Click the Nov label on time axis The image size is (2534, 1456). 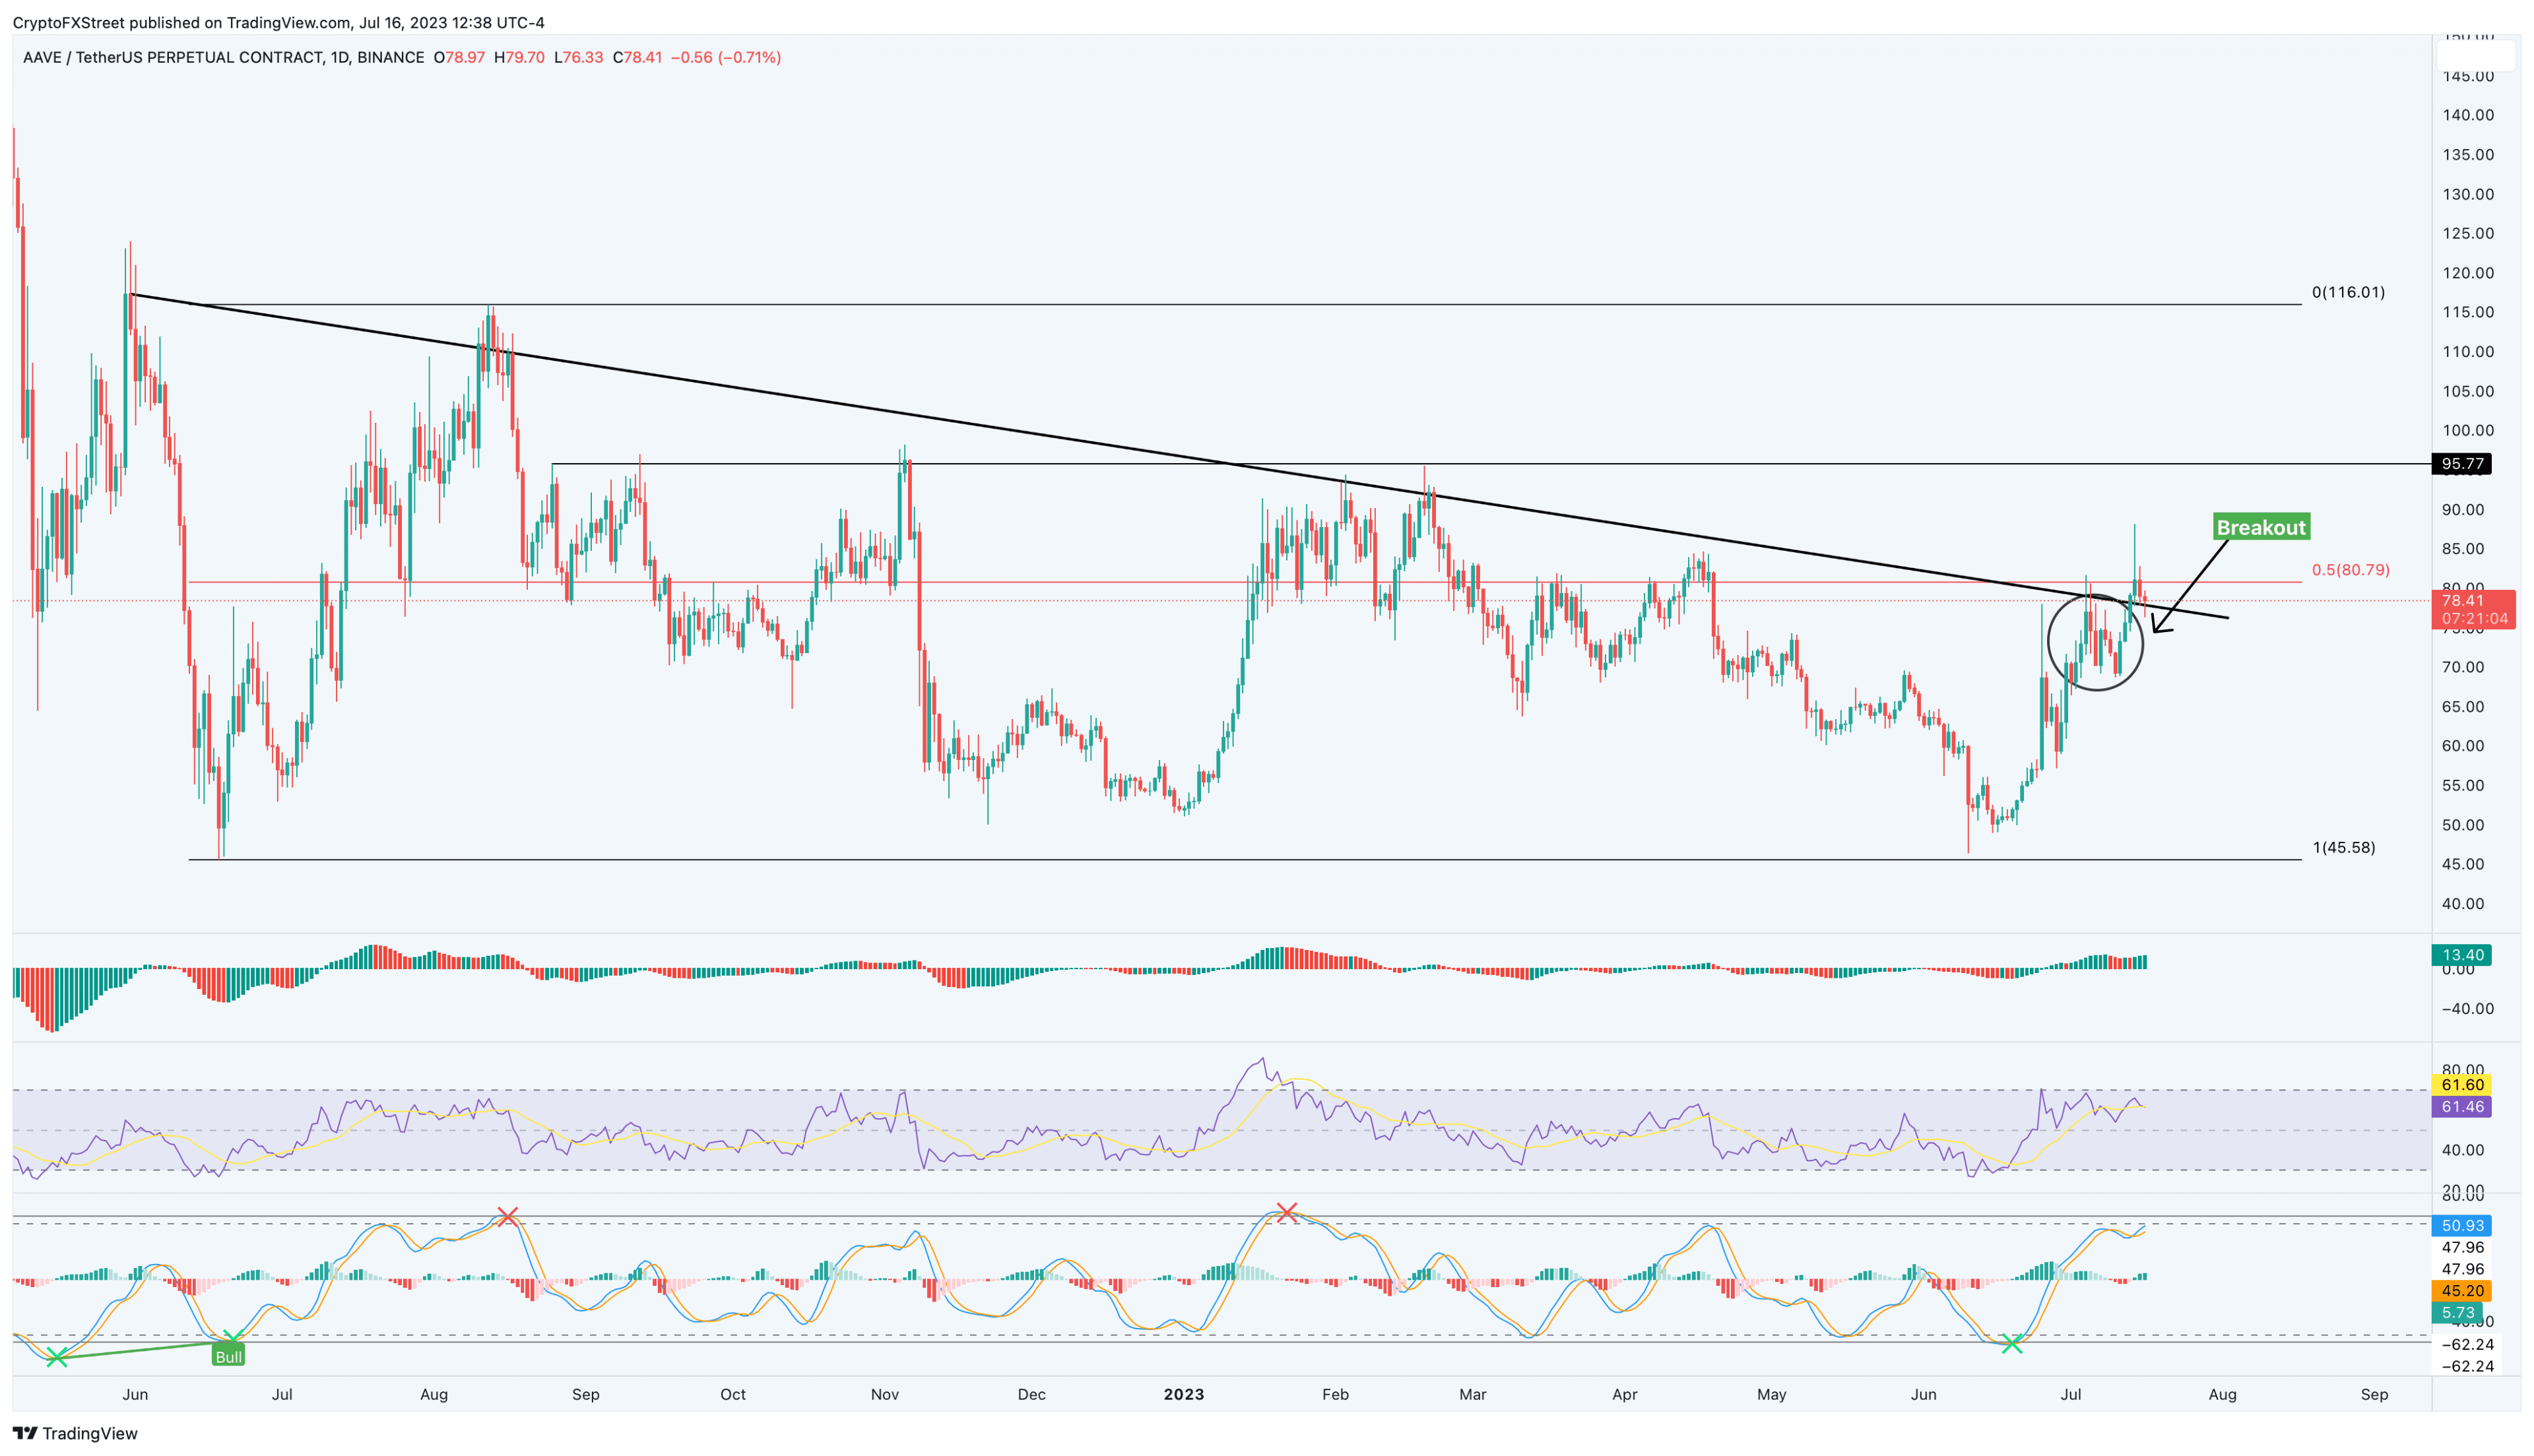click(885, 1394)
